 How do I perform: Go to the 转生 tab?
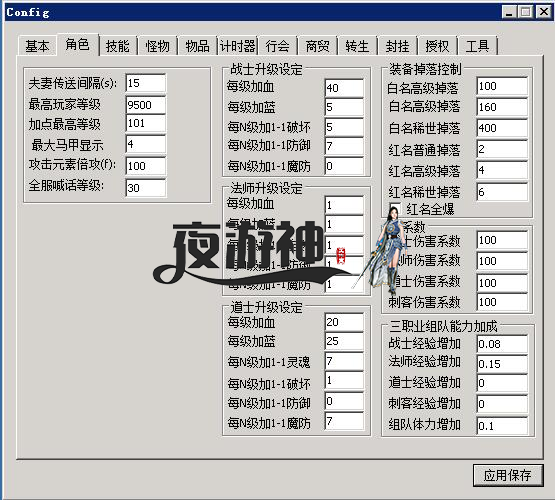(357, 46)
